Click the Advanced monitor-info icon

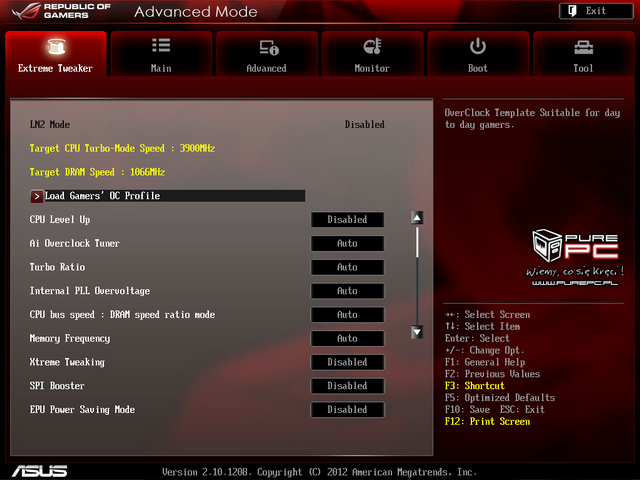(269, 47)
